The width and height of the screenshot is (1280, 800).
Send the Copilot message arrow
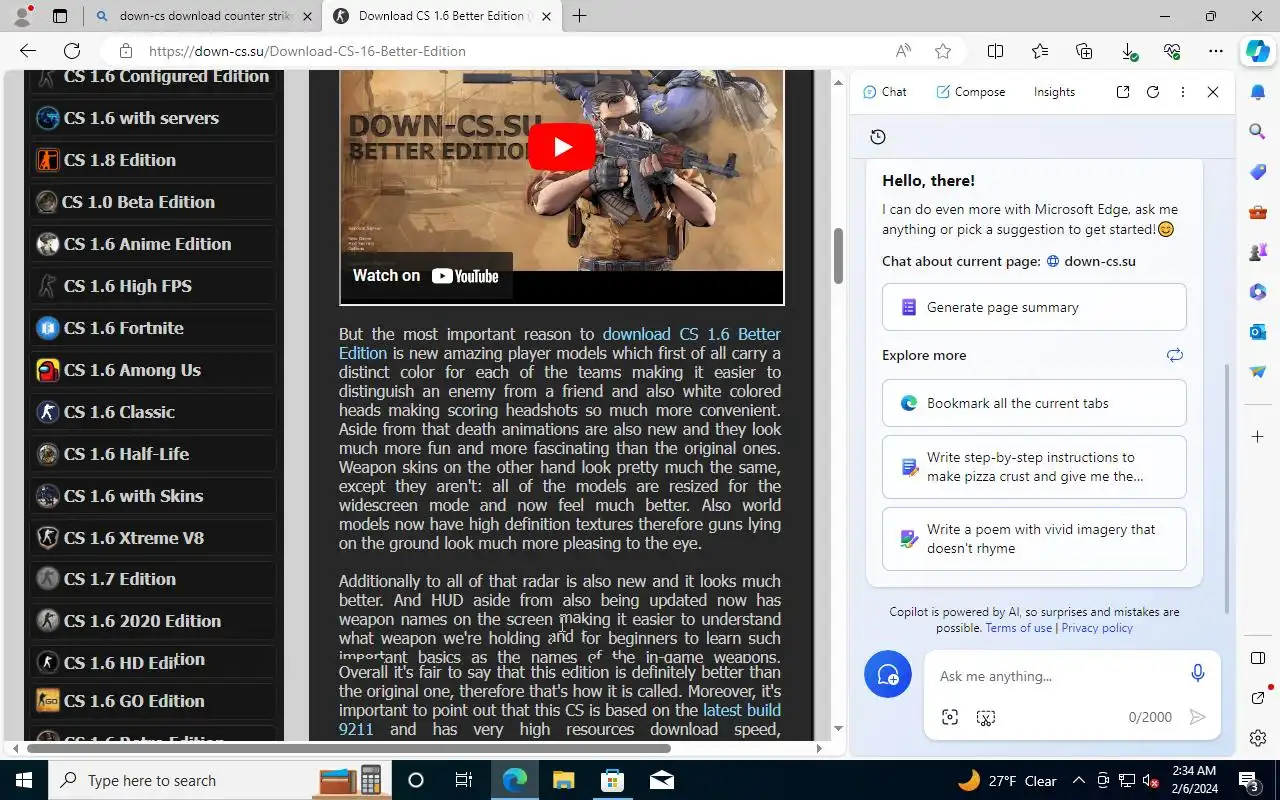[x=1197, y=717]
